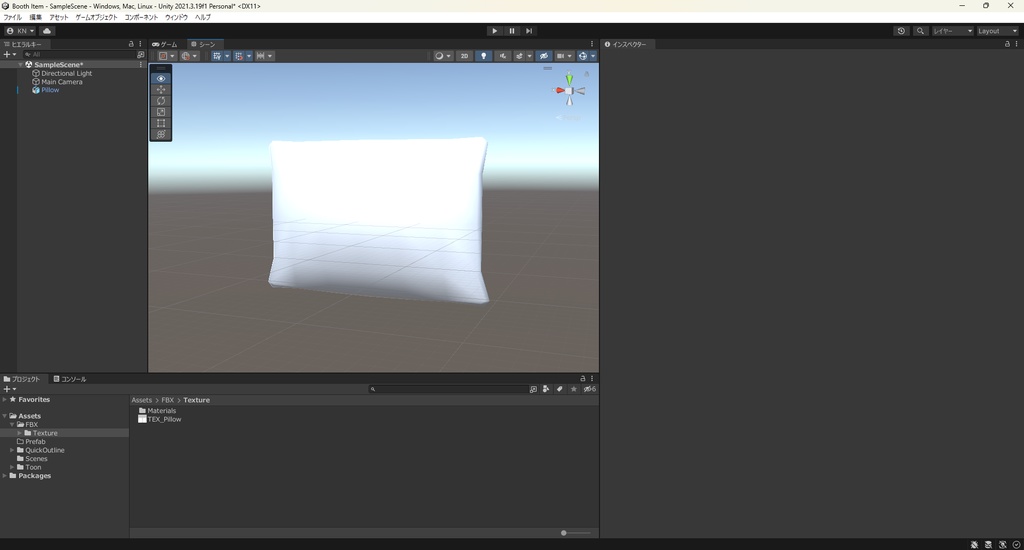This screenshot has width=1024, height=550.
Task: Toggle scene audio button
Action: click(x=502, y=56)
